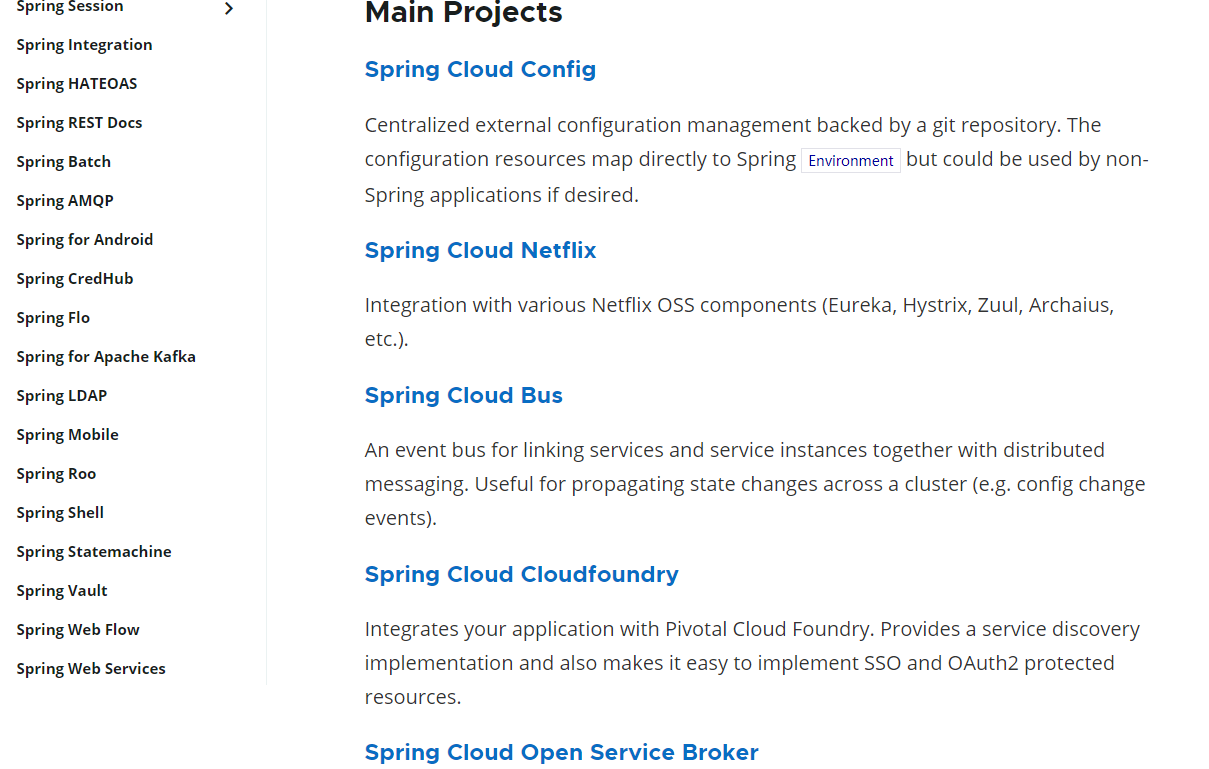Open Spring Roo project link
Viewport: 1209px width, 769px height.
click(x=57, y=474)
